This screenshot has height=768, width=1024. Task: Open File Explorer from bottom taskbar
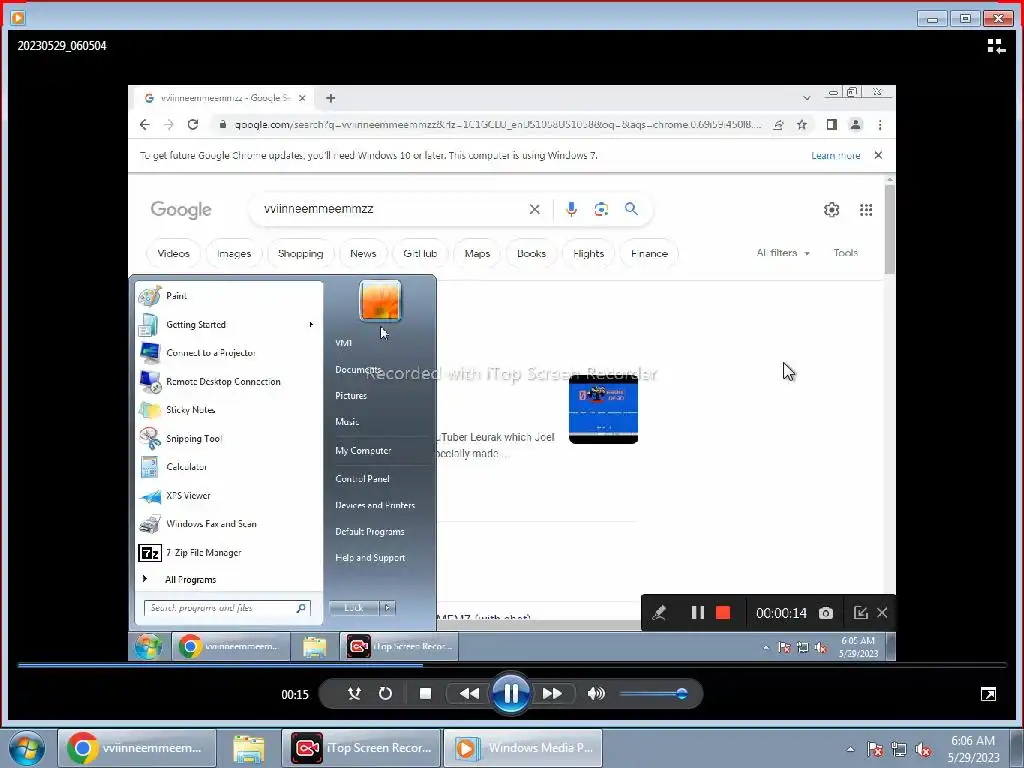249,748
